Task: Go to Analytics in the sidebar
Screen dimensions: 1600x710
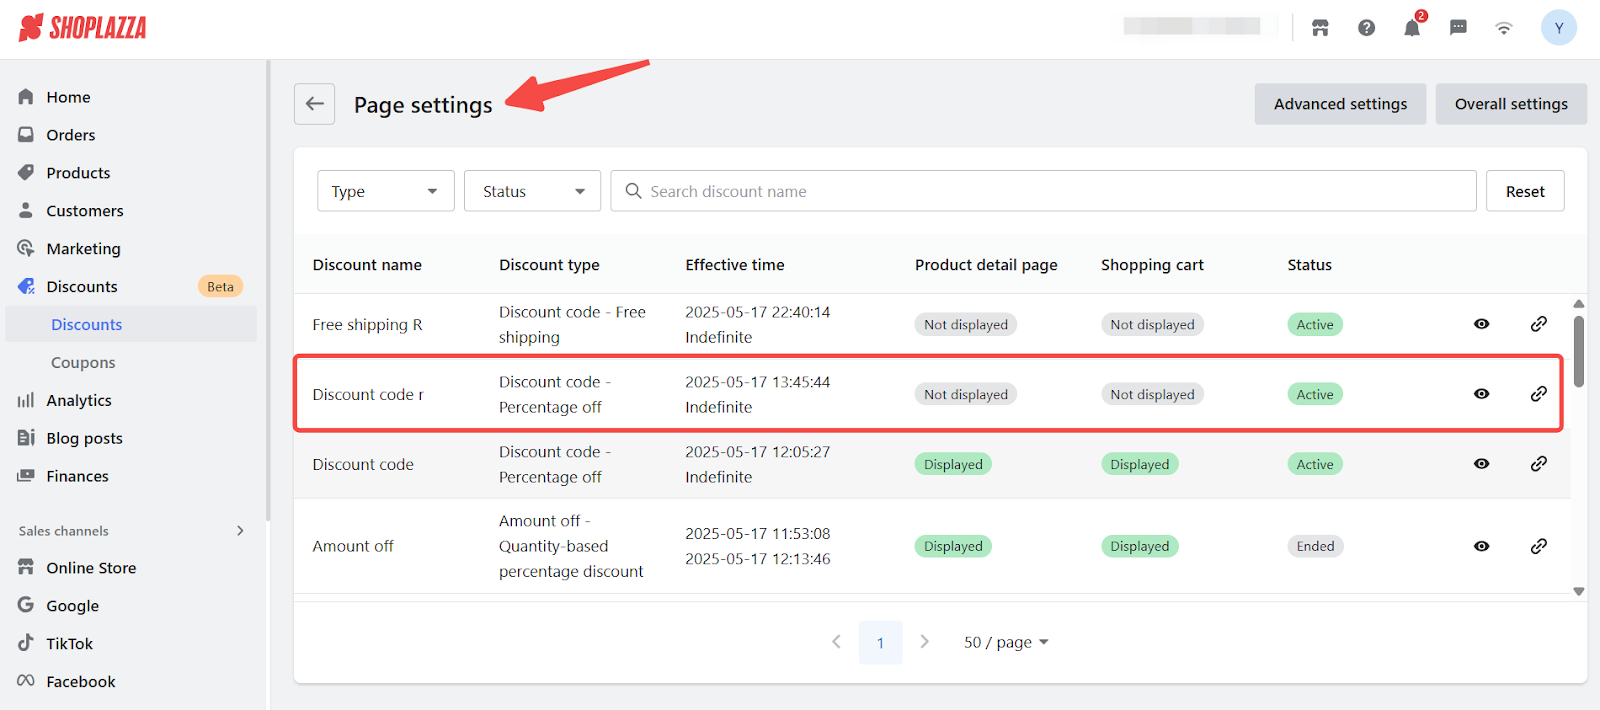Action: [79, 400]
